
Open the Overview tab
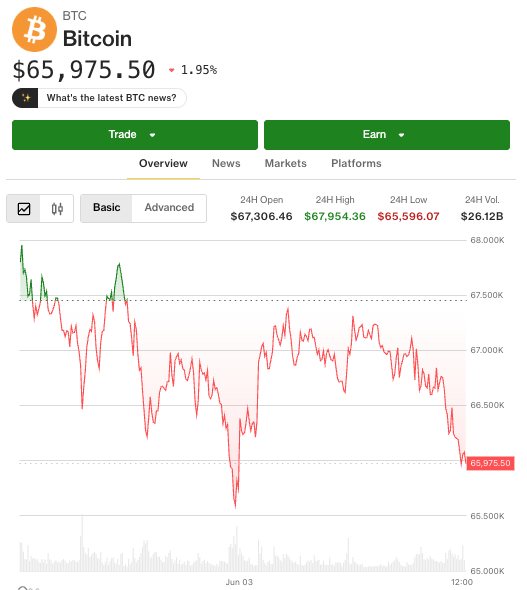pyautogui.click(x=163, y=163)
